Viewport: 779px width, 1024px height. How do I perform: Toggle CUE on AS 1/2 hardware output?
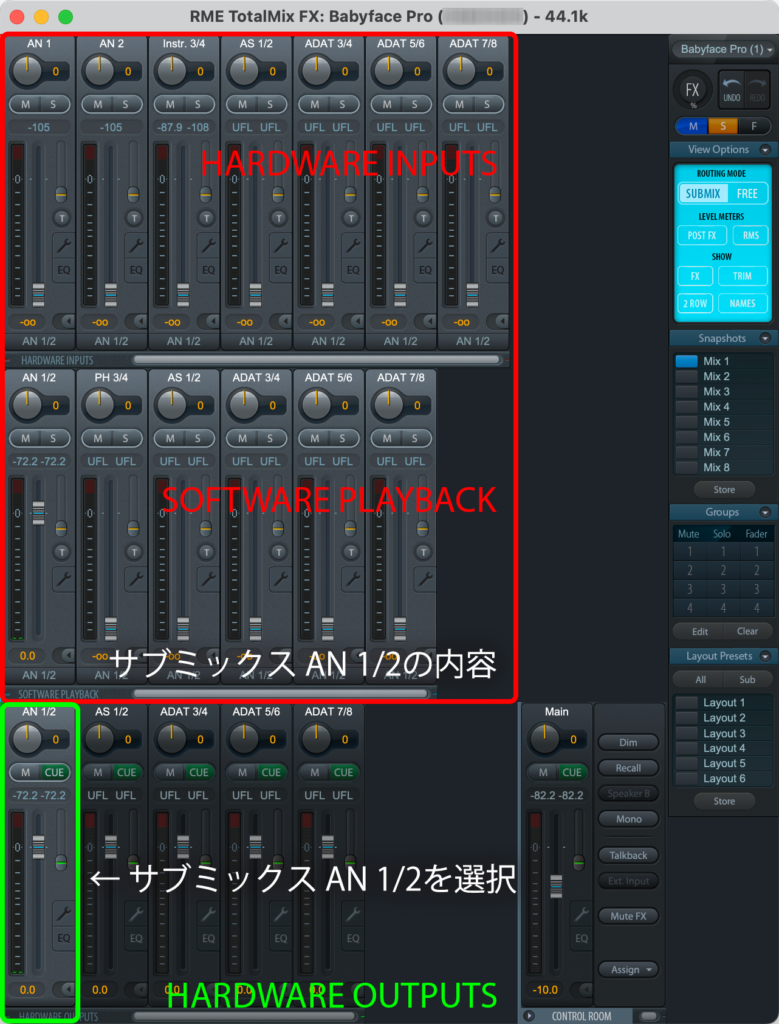pos(126,773)
